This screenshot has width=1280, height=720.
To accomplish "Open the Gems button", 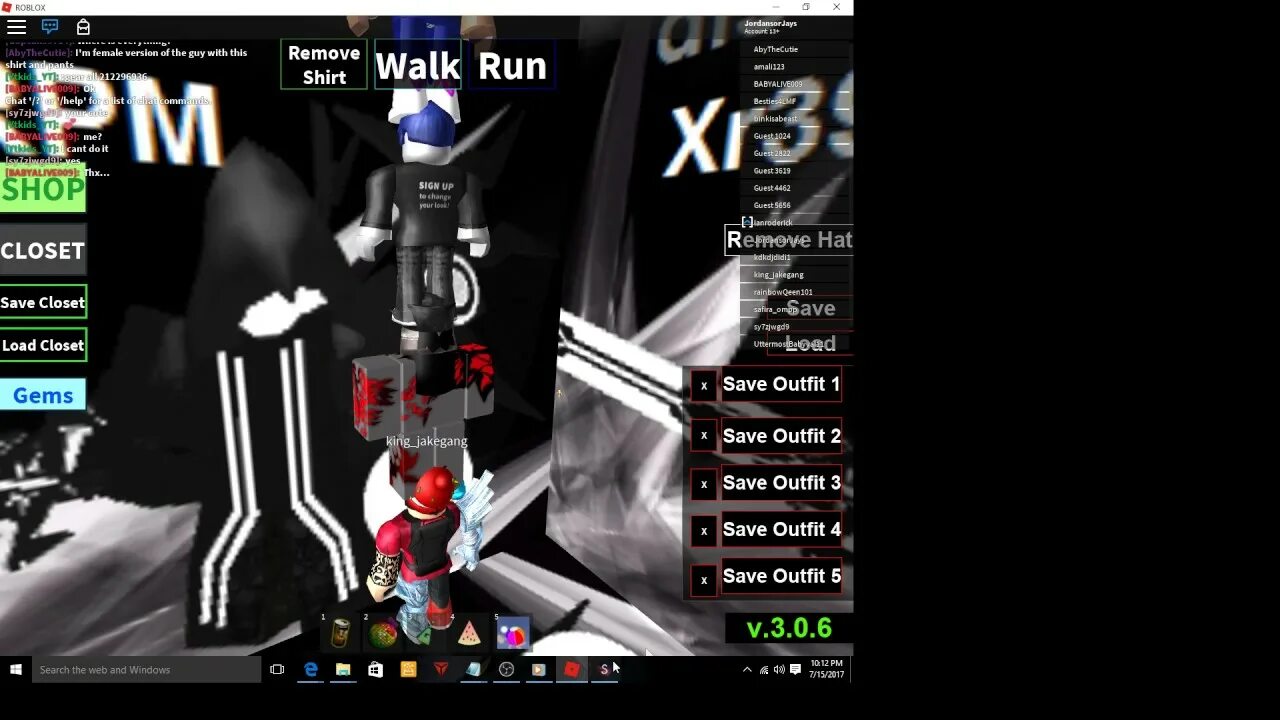I will [43, 395].
